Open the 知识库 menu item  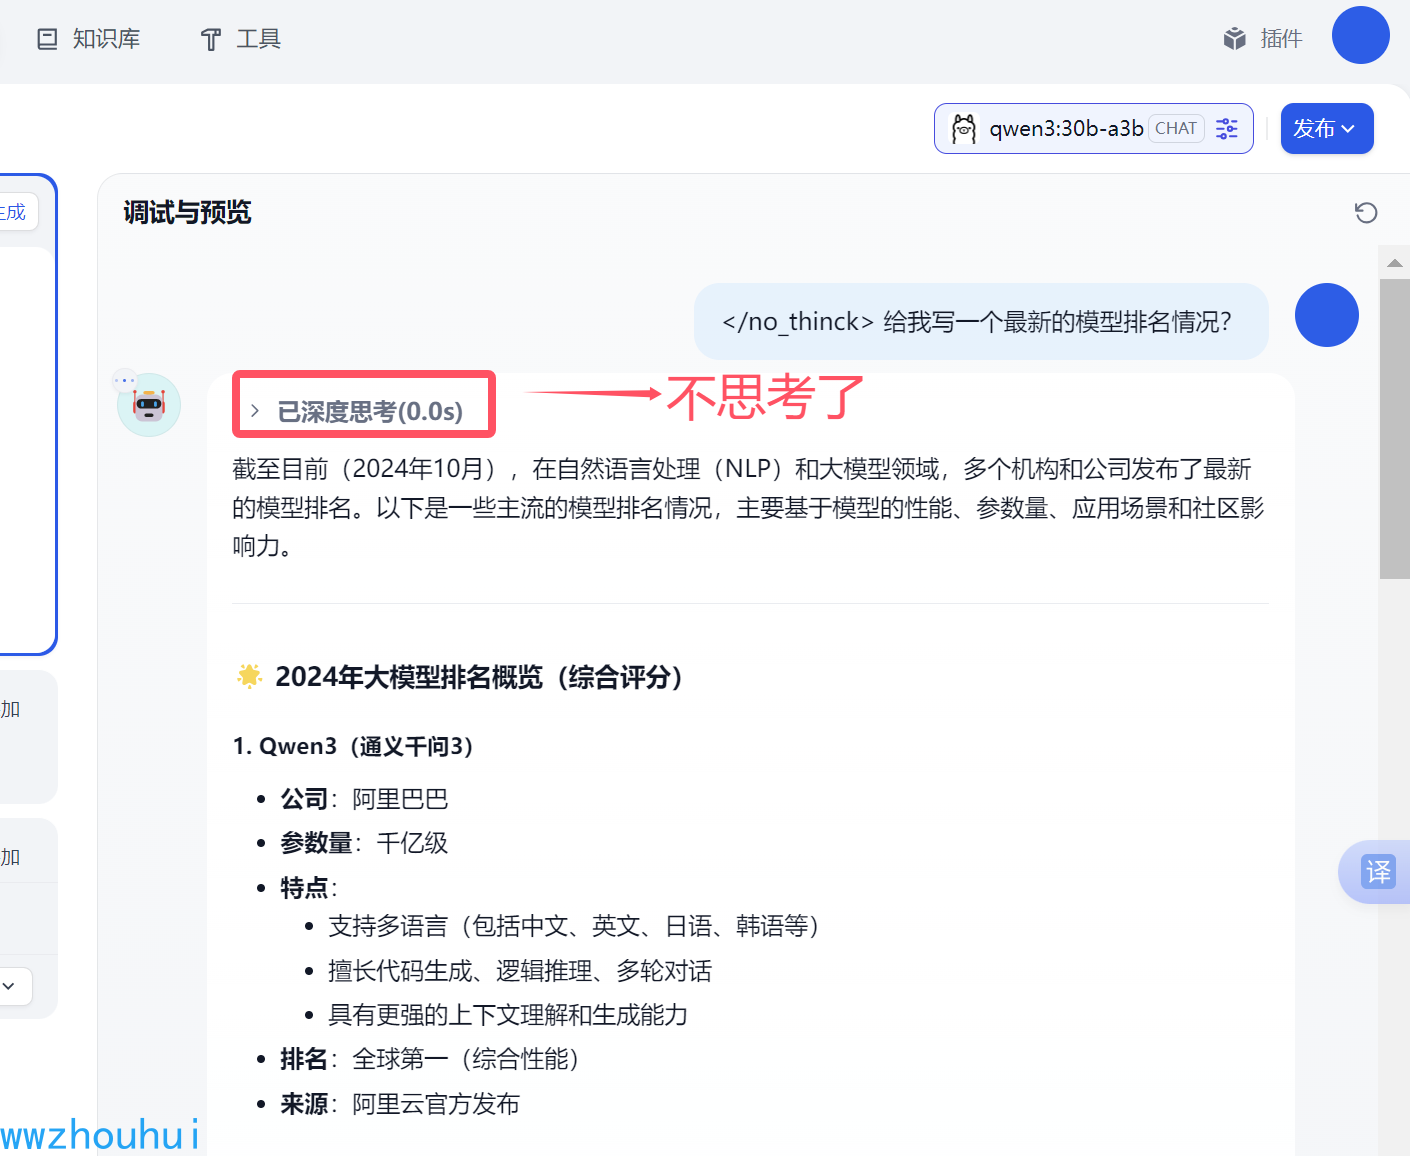click(88, 39)
